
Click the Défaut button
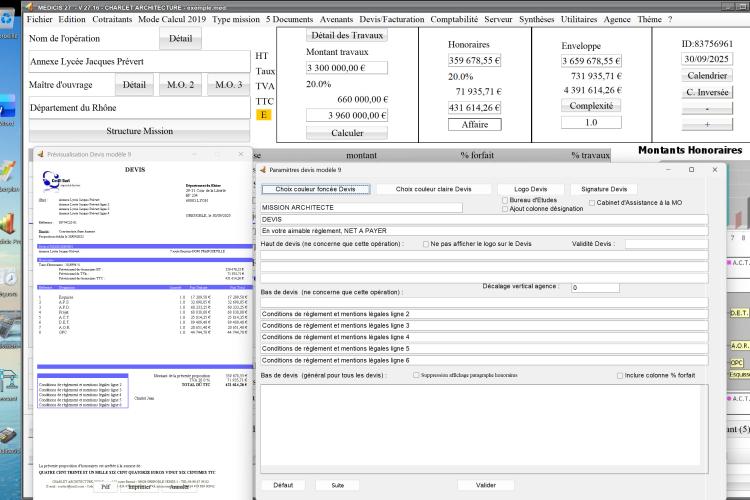click(283, 485)
